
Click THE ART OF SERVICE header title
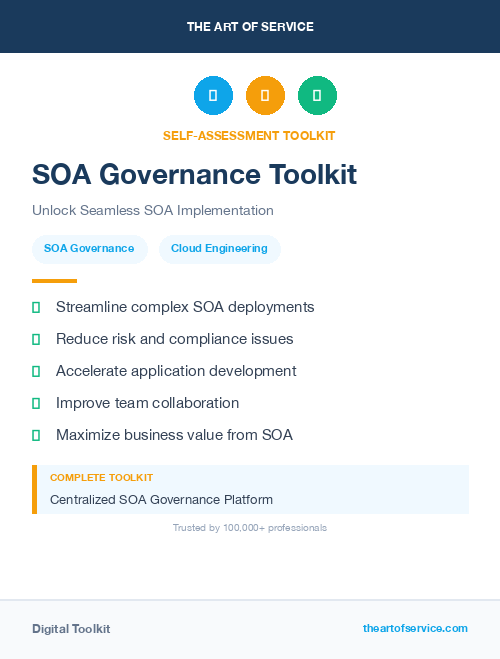(x=250, y=27)
